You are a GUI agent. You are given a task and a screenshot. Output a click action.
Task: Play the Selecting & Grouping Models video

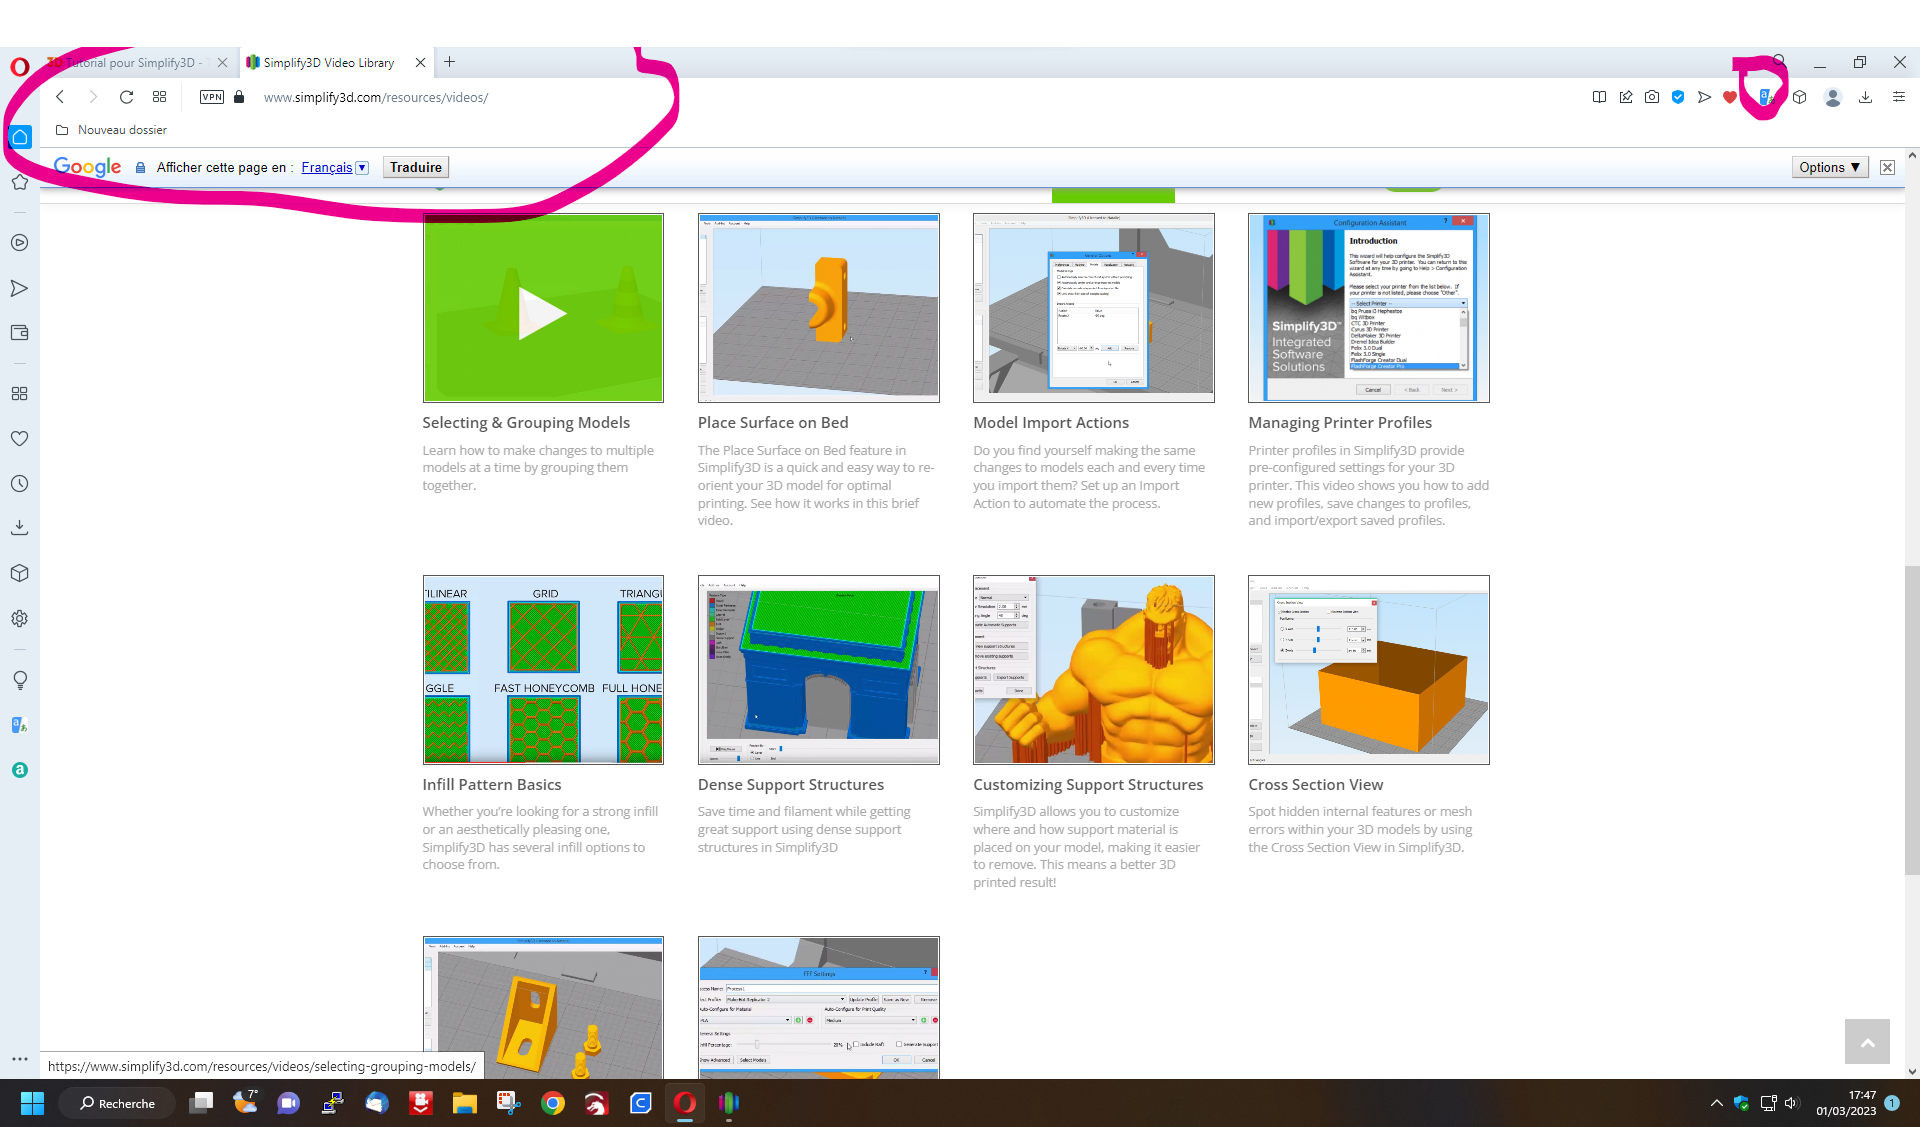543,308
